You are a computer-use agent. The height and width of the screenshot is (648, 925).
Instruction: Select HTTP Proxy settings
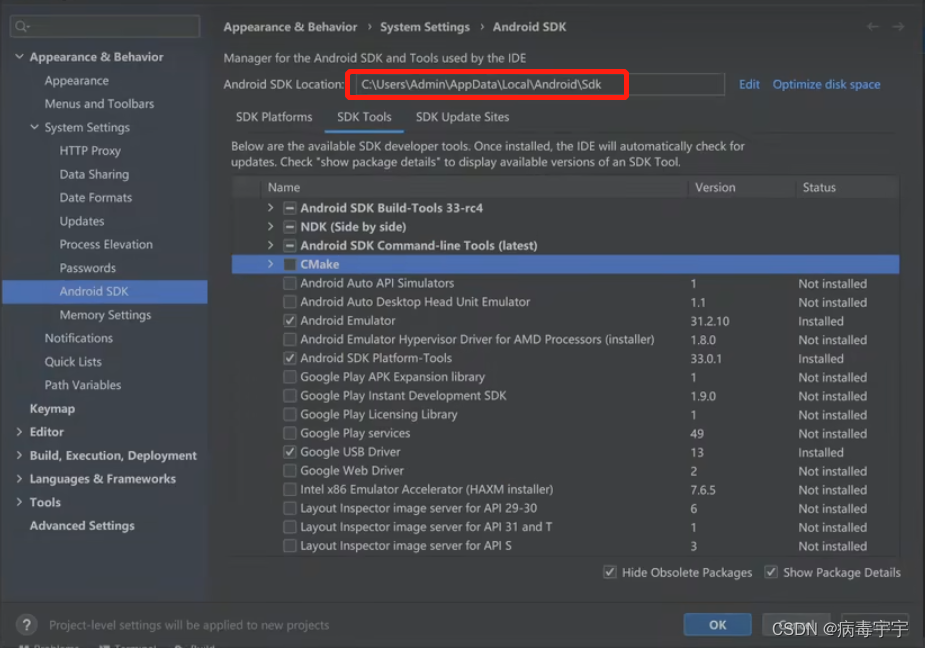(x=90, y=150)
